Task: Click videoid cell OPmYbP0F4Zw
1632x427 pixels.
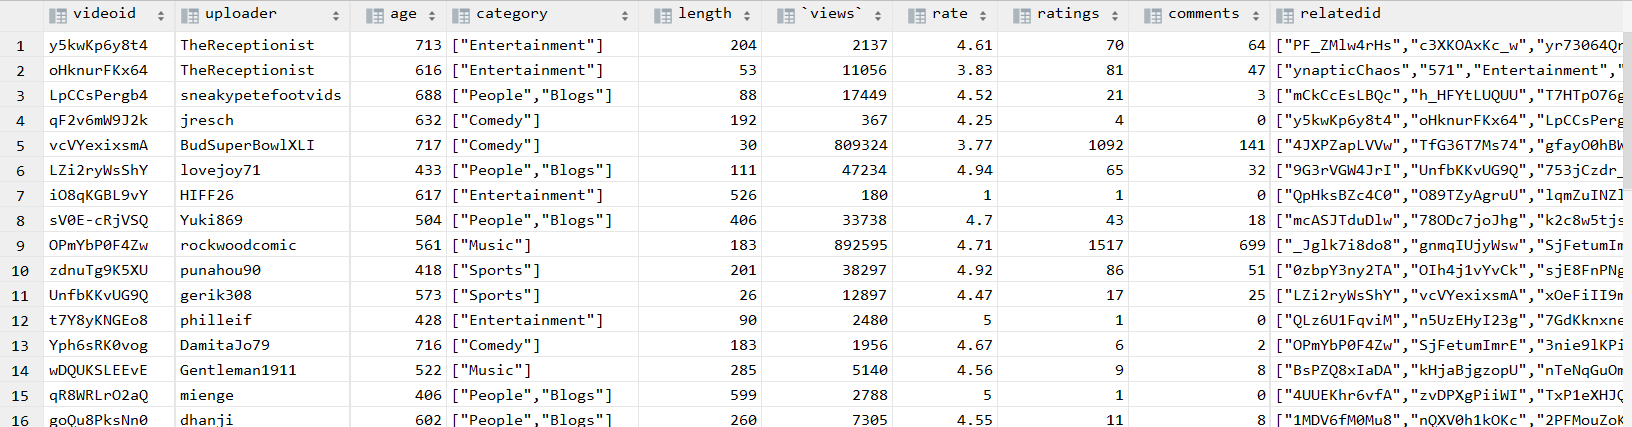Action: click(x=98, y=245)
